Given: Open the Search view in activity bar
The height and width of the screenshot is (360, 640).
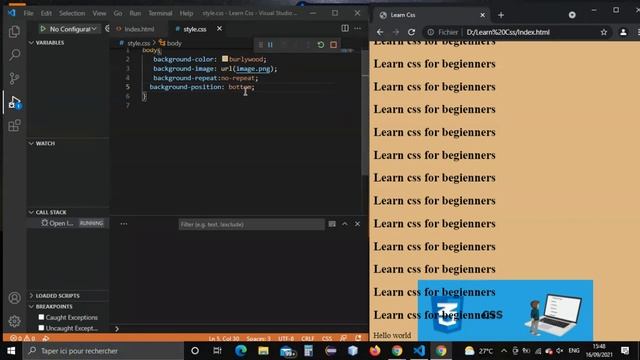Looking at the screenshot, I should pyautogui.click(x=14, y=55).
